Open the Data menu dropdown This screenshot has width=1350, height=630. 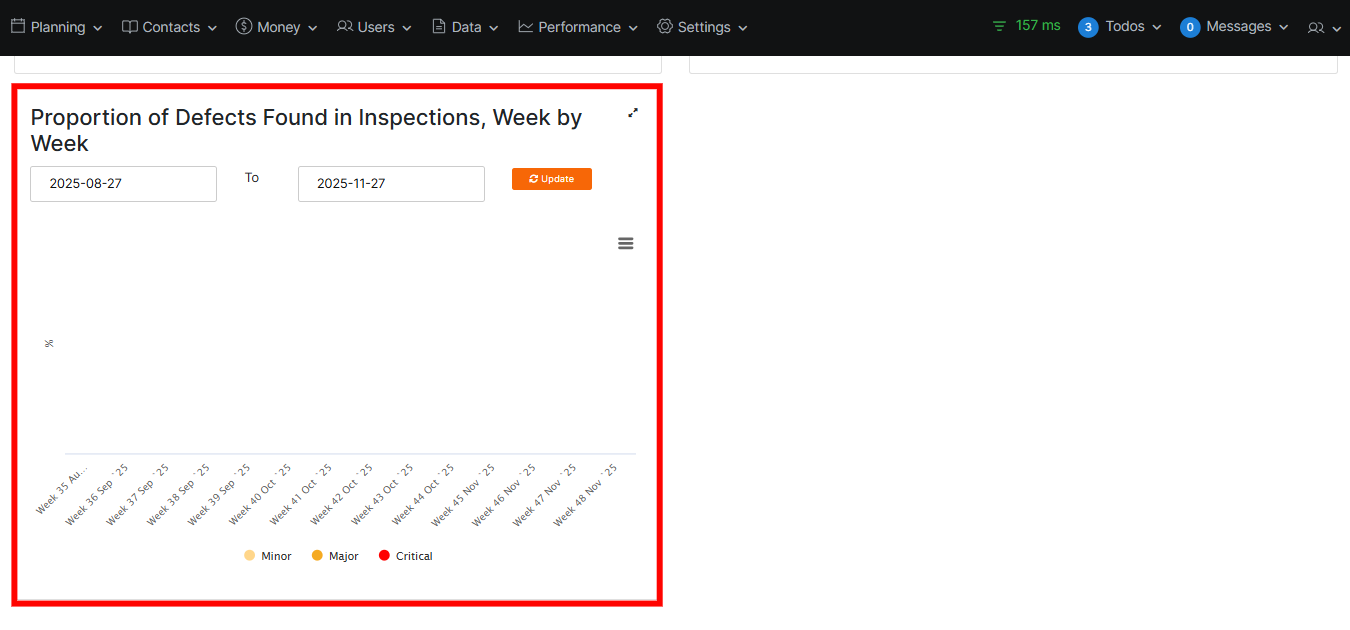click(x=465, y=27)
